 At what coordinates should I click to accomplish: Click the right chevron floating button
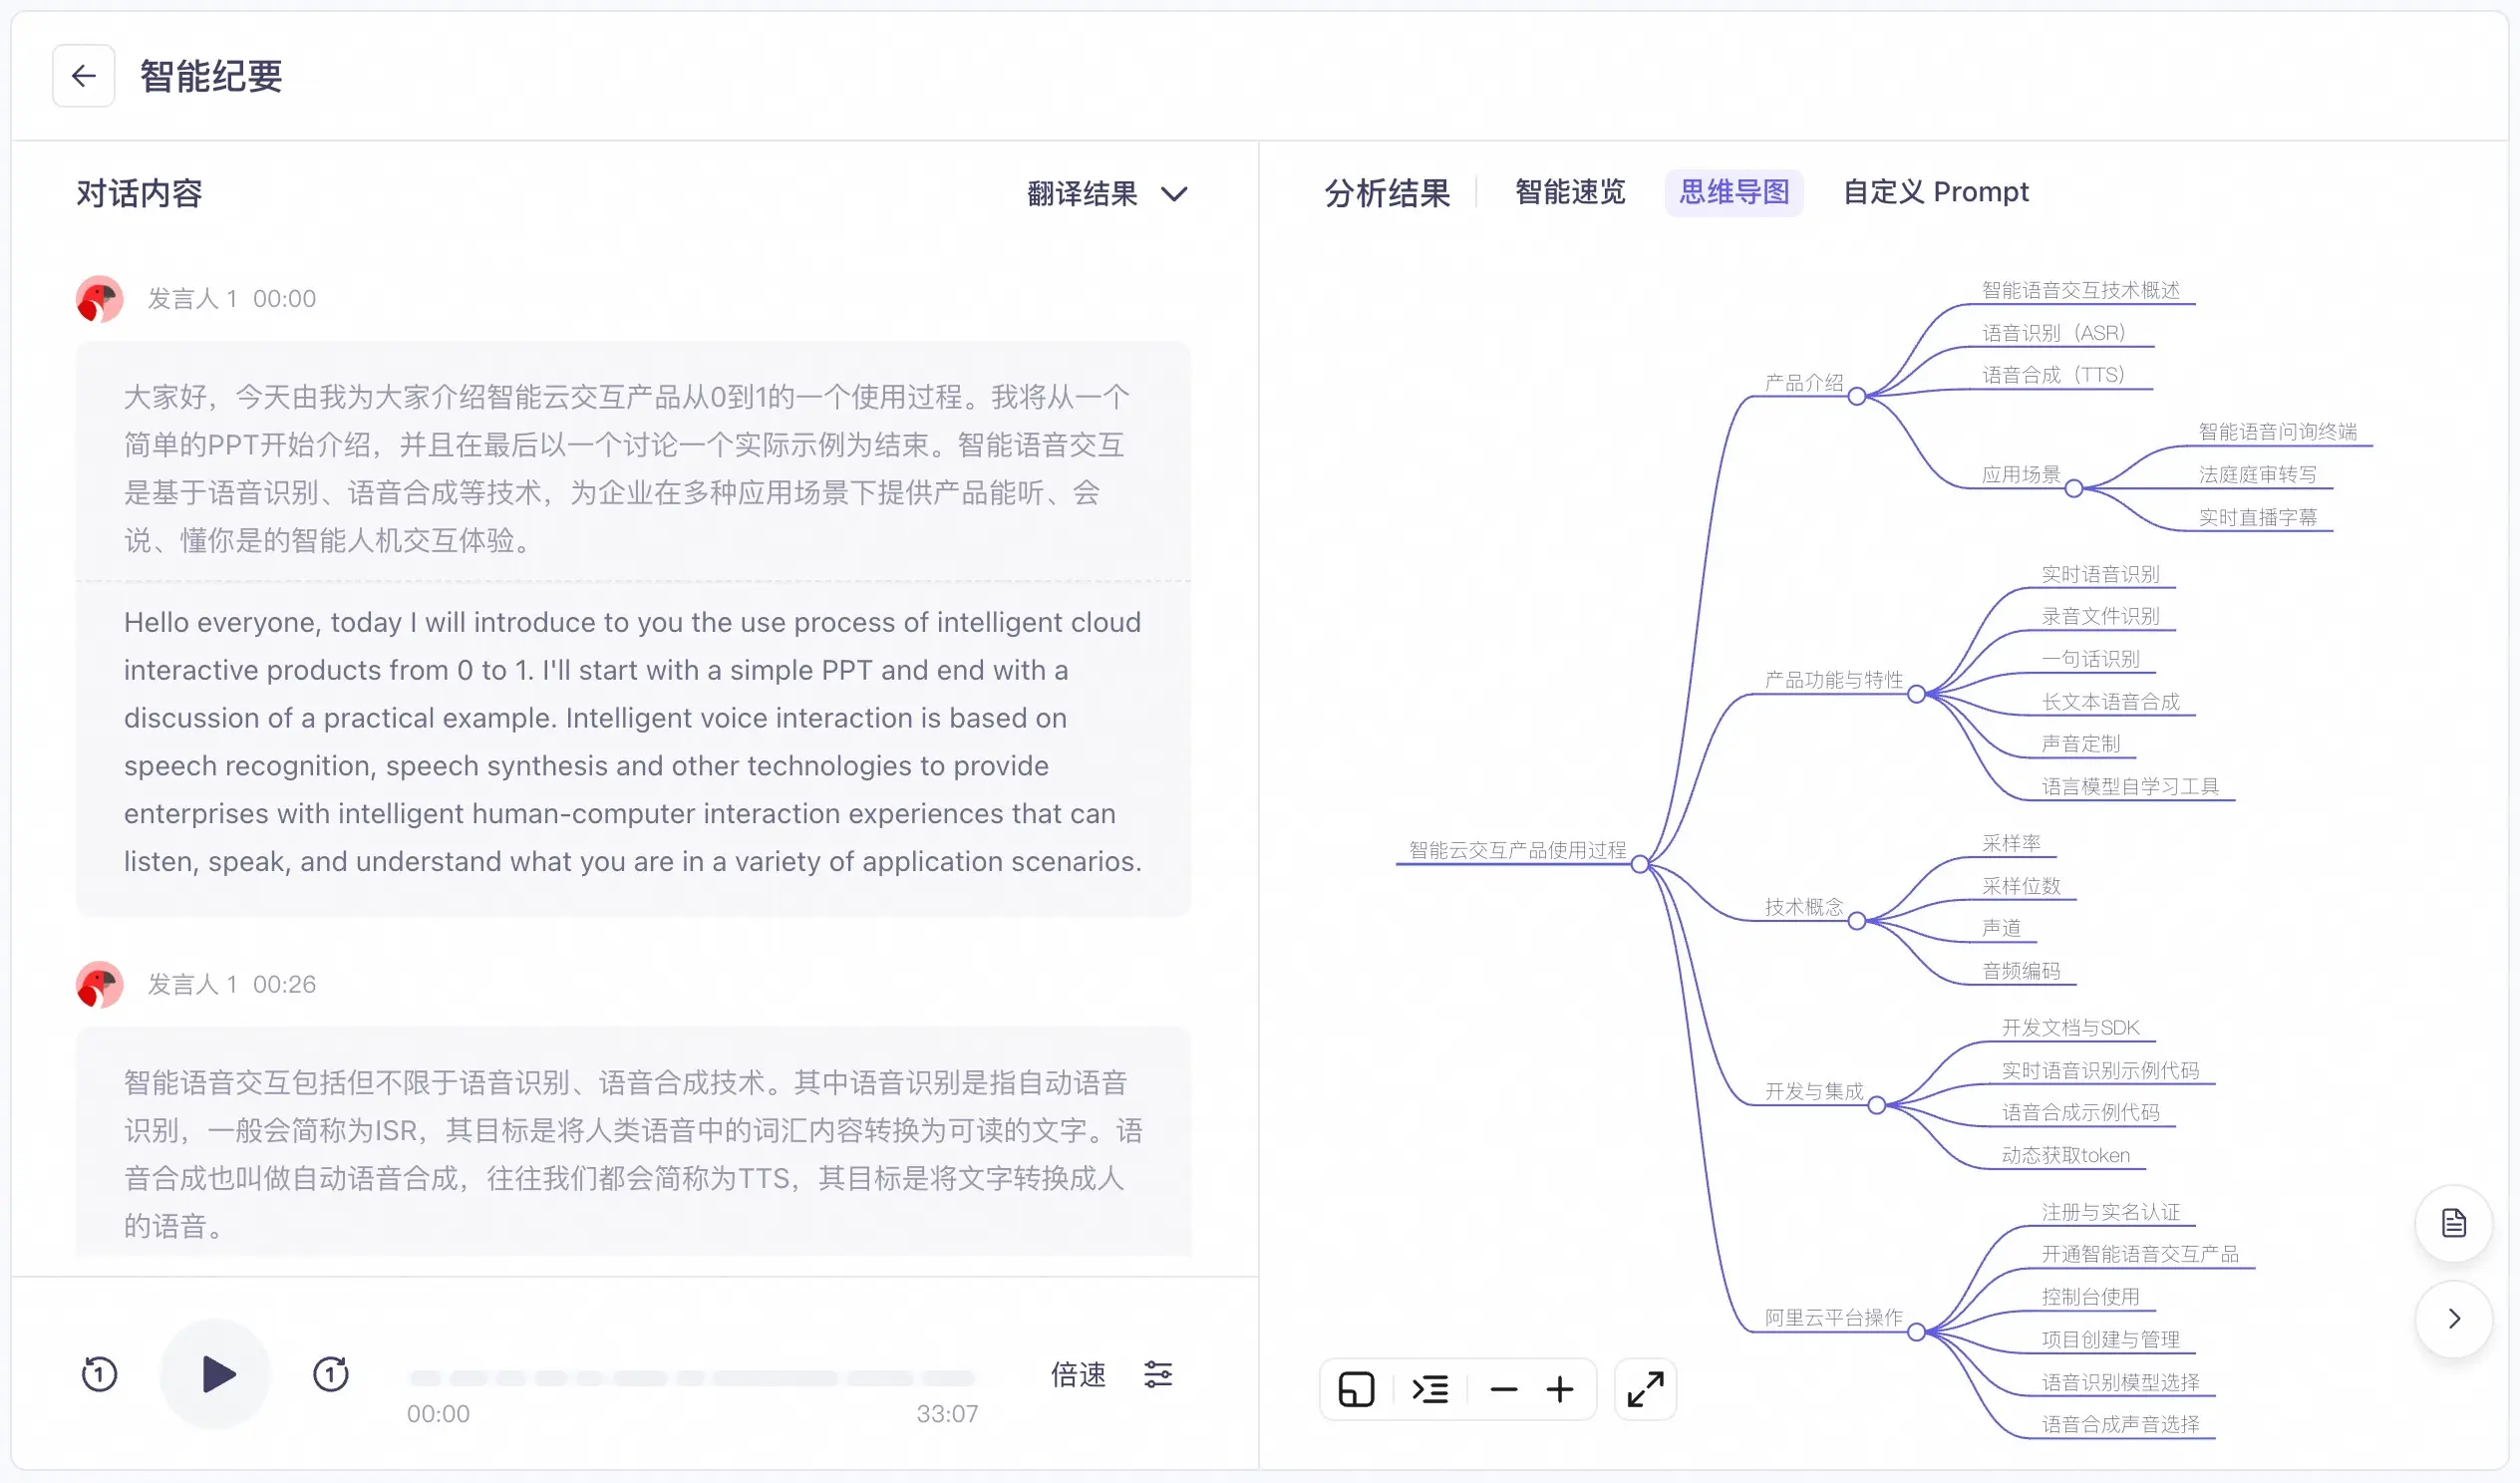point(2453,1318)
